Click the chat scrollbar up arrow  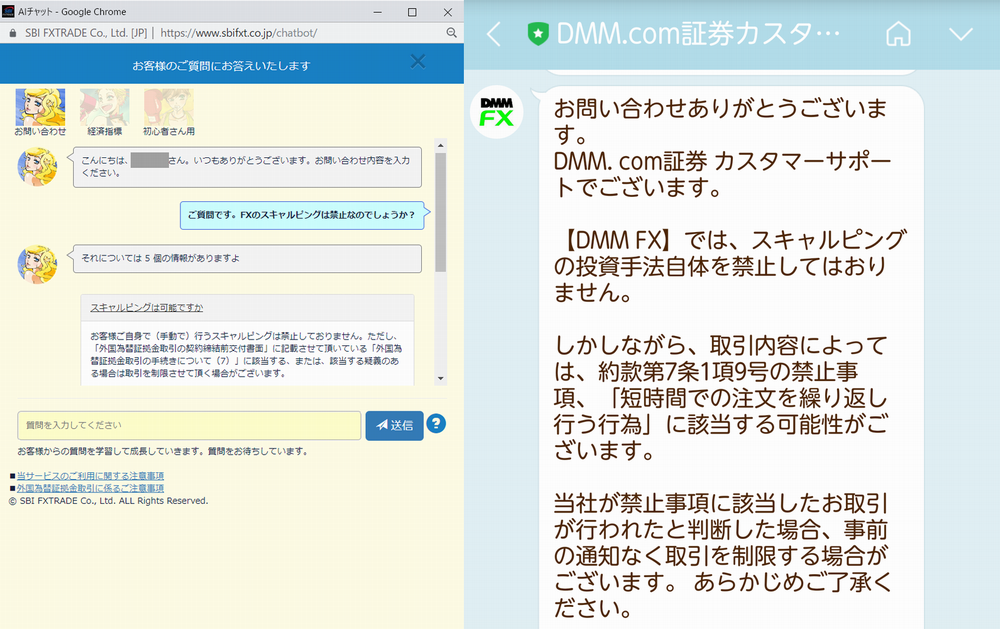(x=441, y=145)
